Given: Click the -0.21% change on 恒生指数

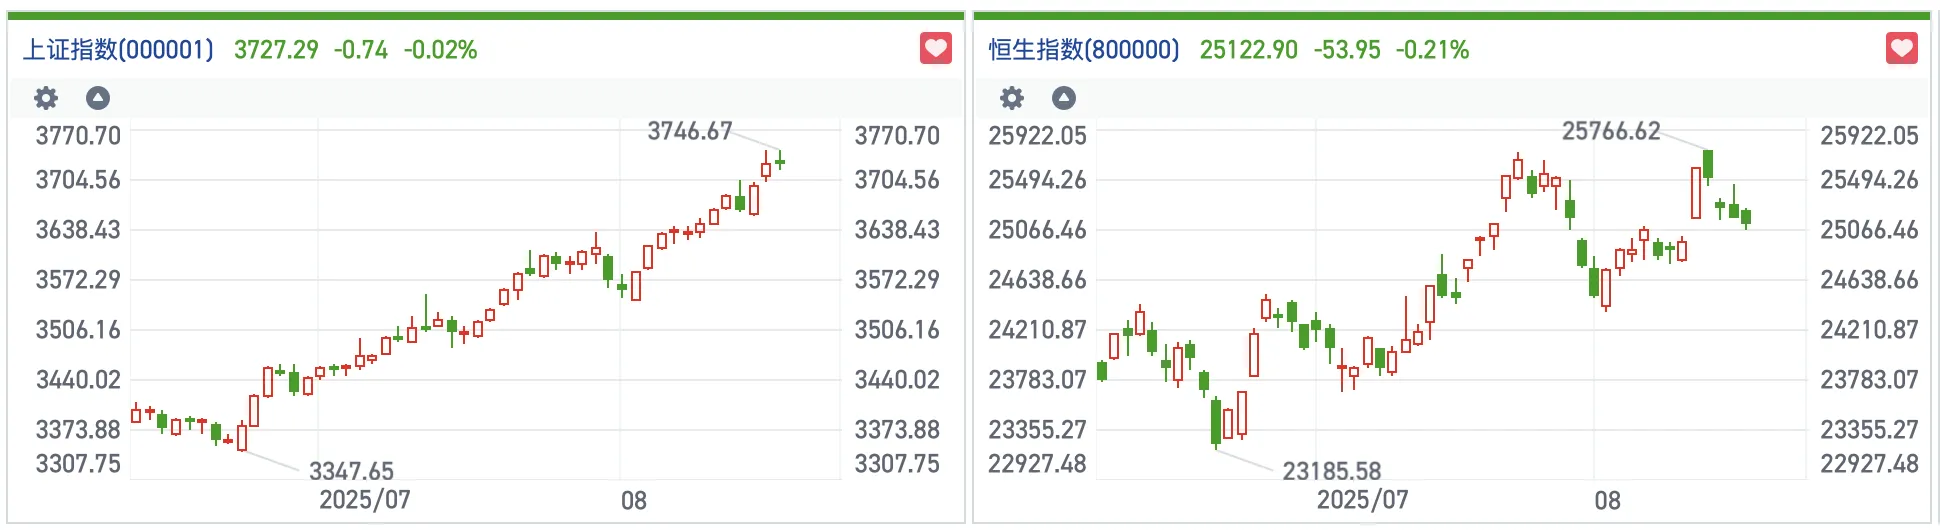Looking at the screenshot, I should 1432,50.
